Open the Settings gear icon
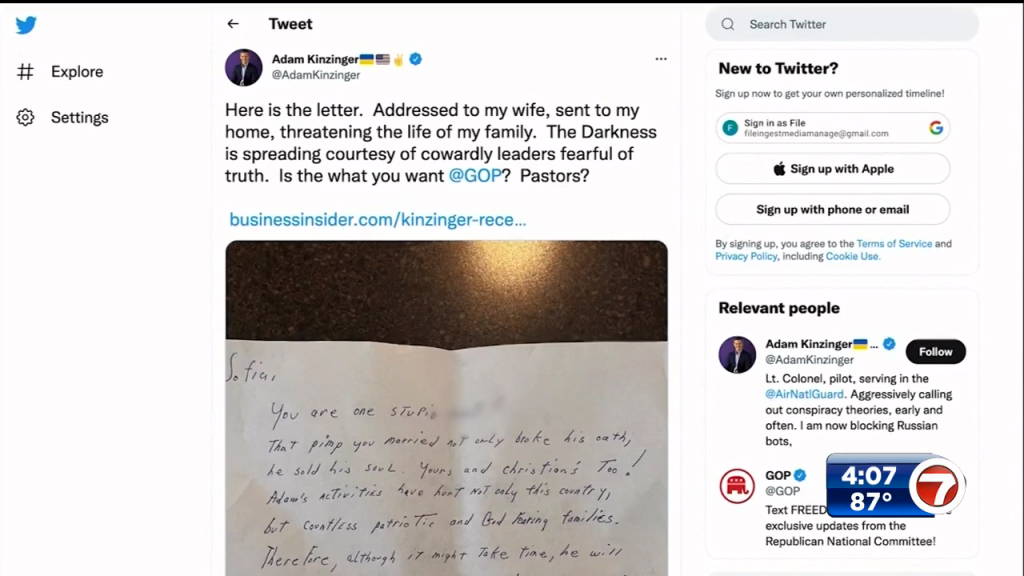Viewport: 1024px width, 576px height. coord(25,118)
